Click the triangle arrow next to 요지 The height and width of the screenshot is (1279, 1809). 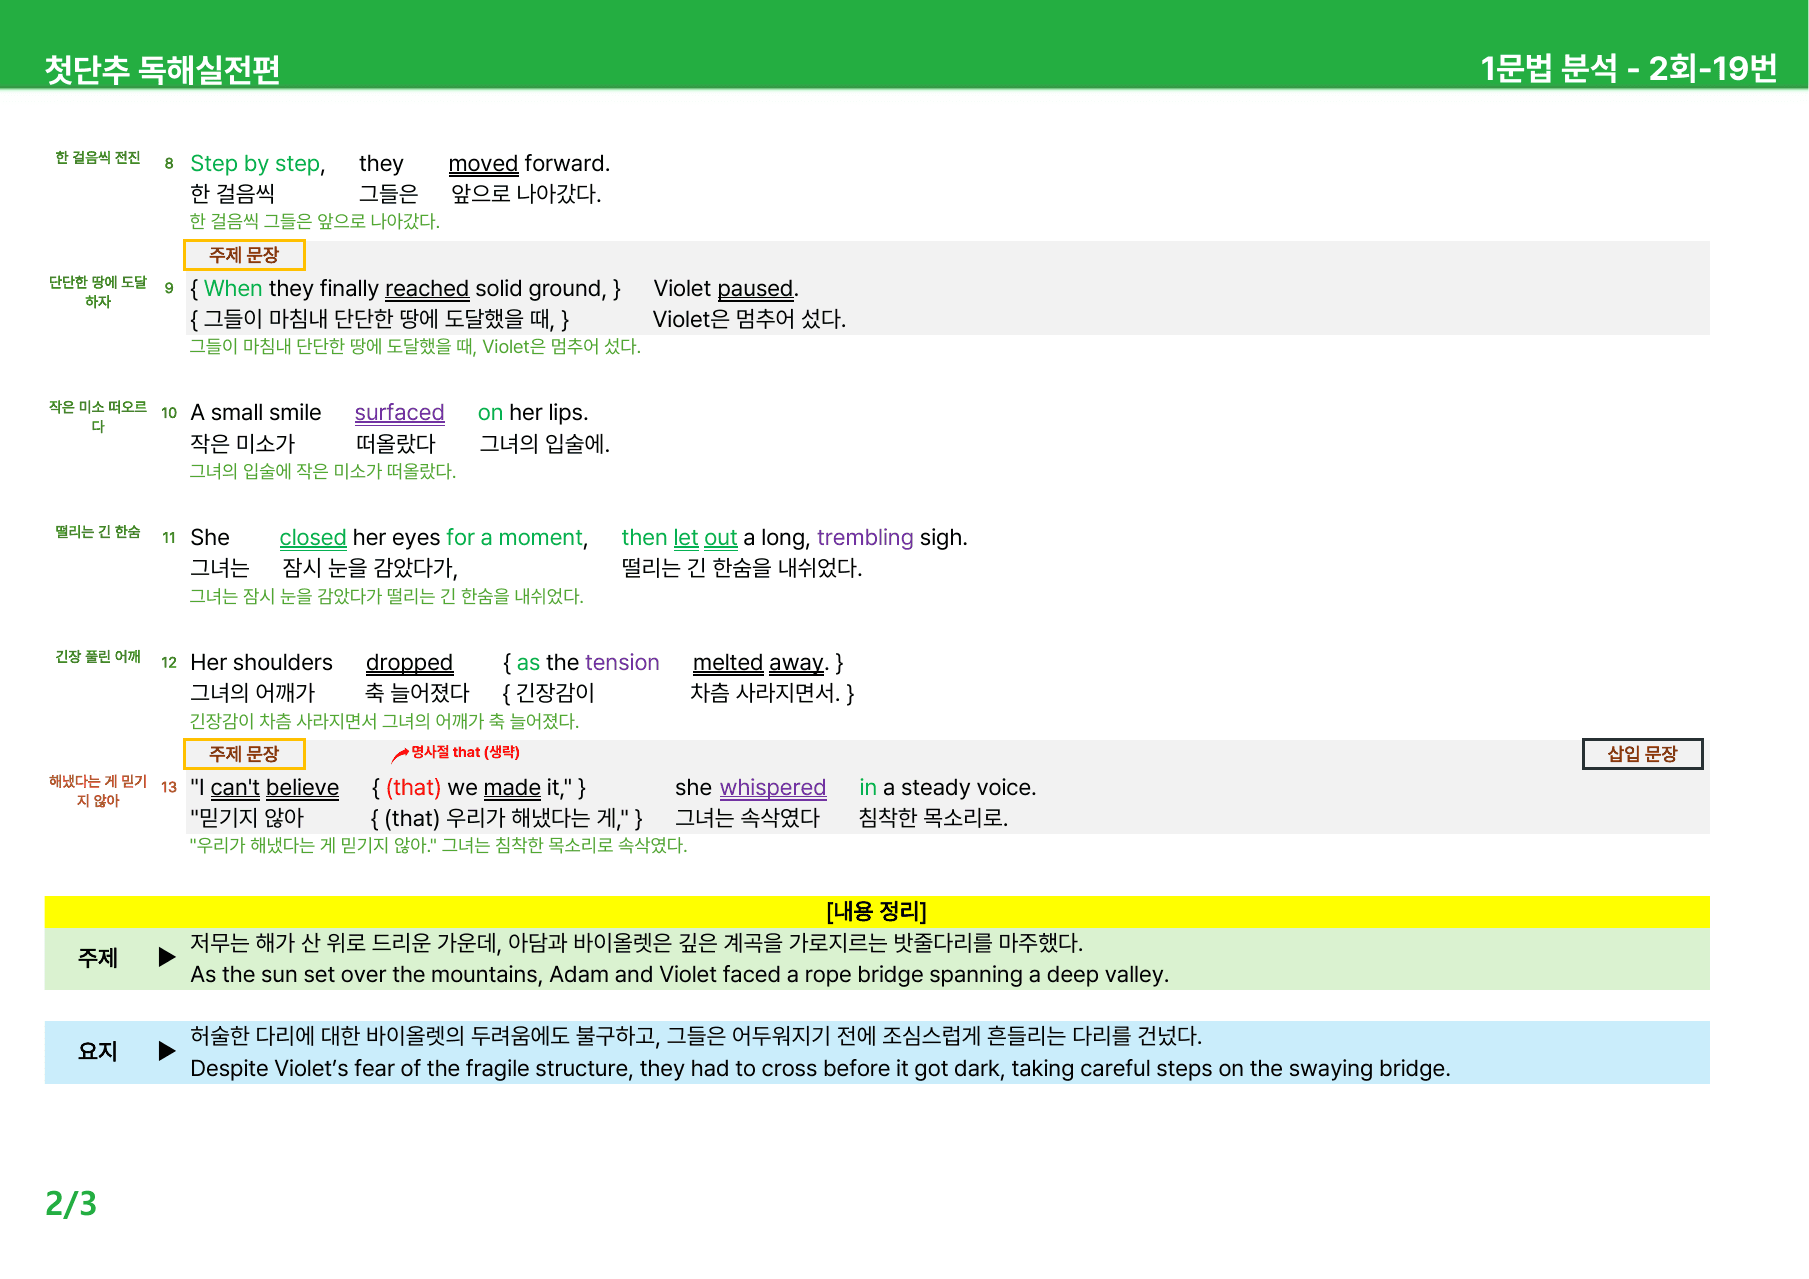[x=167, y=1051]
